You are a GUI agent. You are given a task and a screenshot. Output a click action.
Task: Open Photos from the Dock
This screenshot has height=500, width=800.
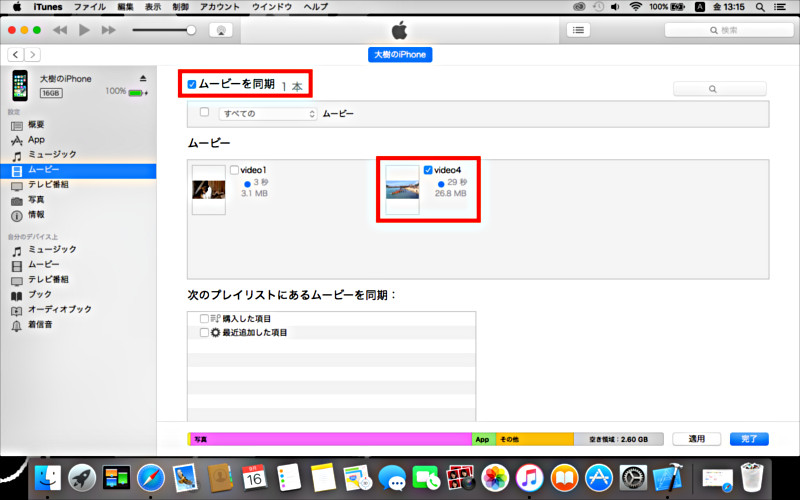tap(495, 478)
